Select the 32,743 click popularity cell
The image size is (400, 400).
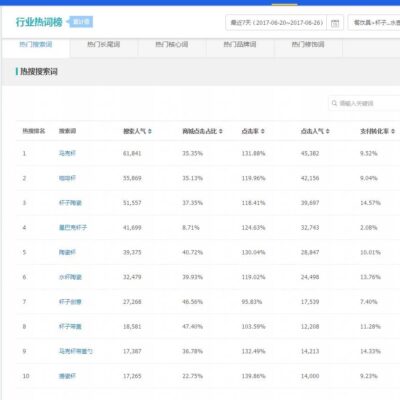click(310, 228)
